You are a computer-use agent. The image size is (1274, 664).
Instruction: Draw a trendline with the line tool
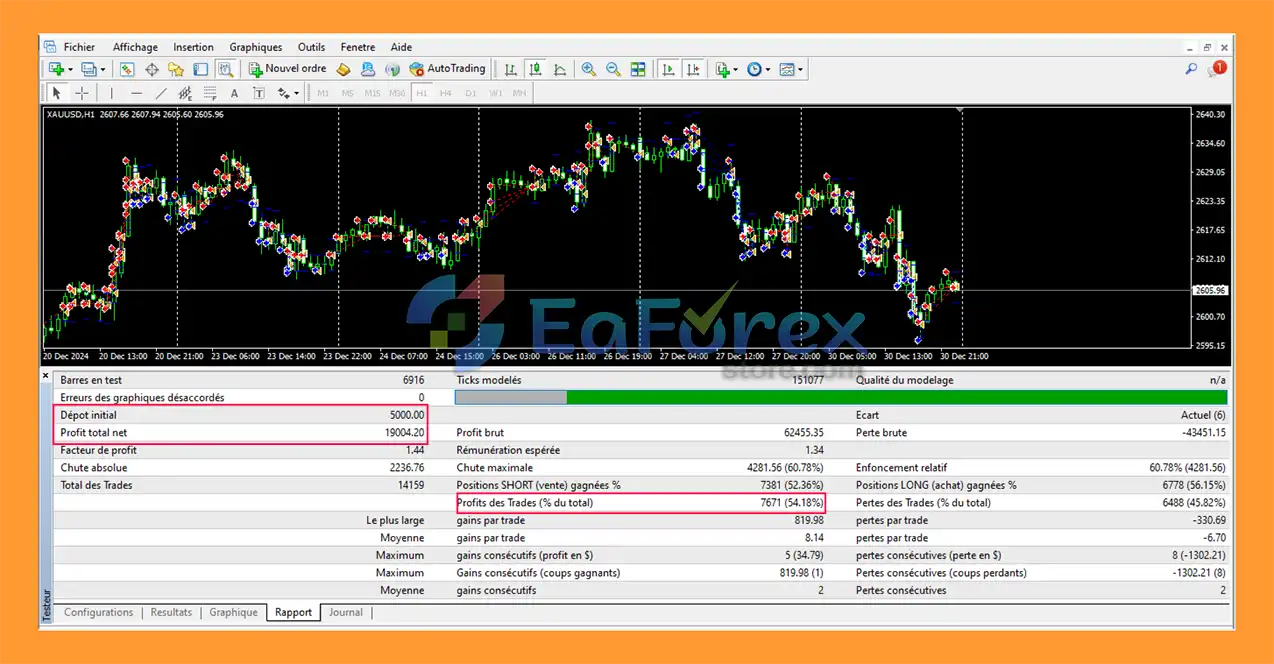point(160,93)
